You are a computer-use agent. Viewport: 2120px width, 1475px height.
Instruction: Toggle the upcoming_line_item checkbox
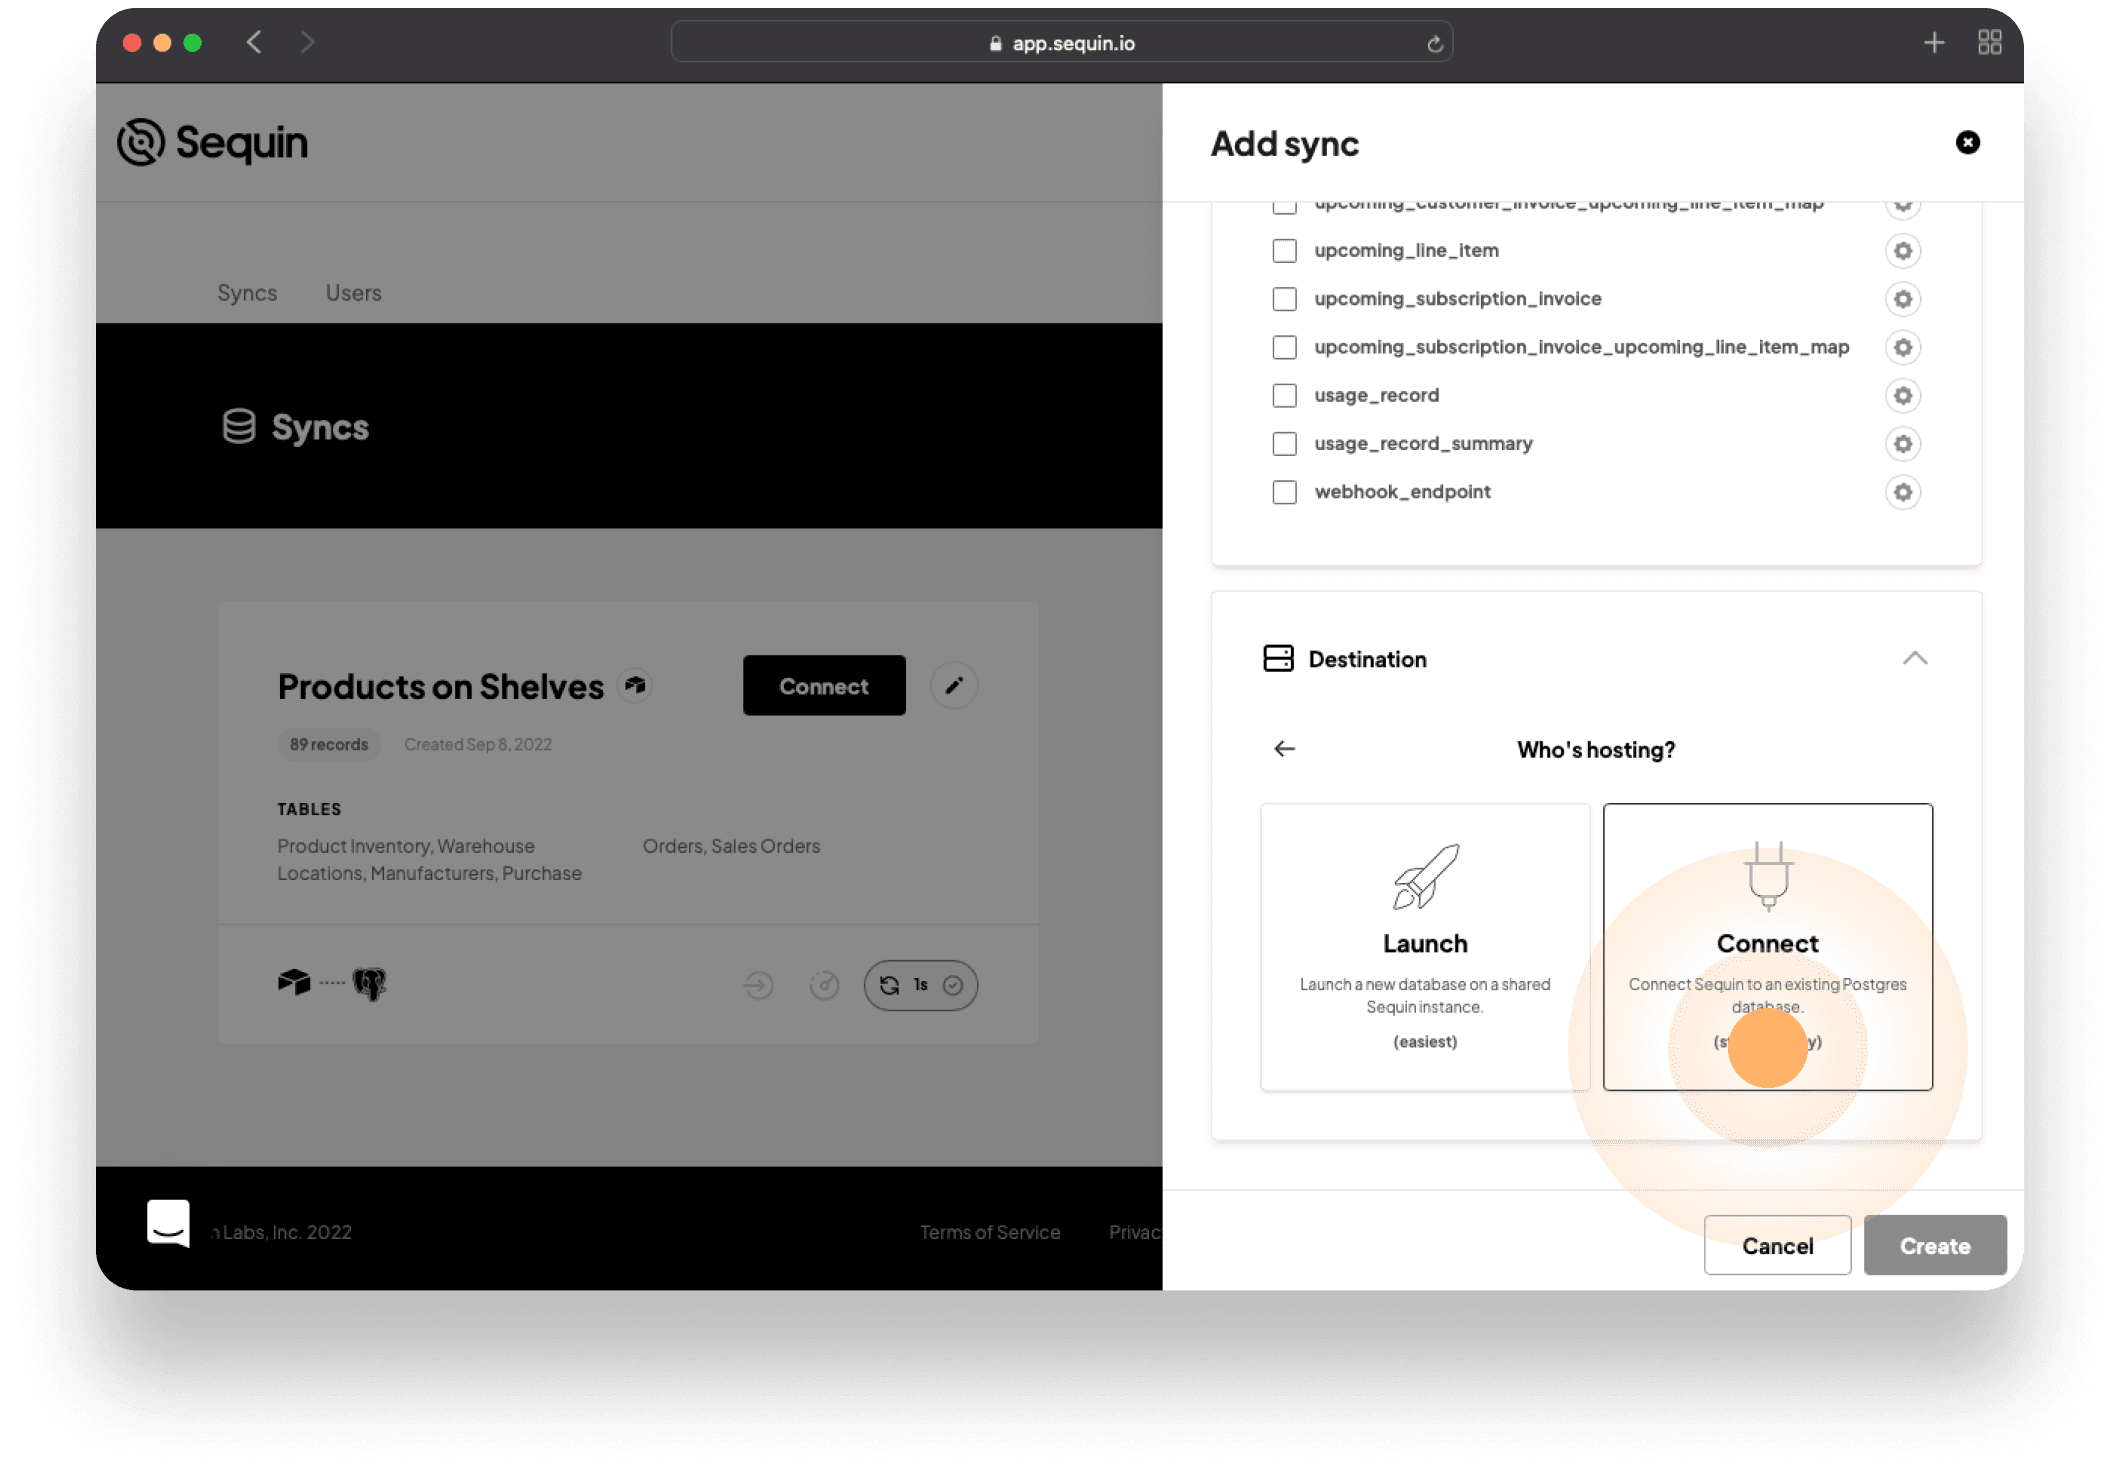pos(1286,250)
